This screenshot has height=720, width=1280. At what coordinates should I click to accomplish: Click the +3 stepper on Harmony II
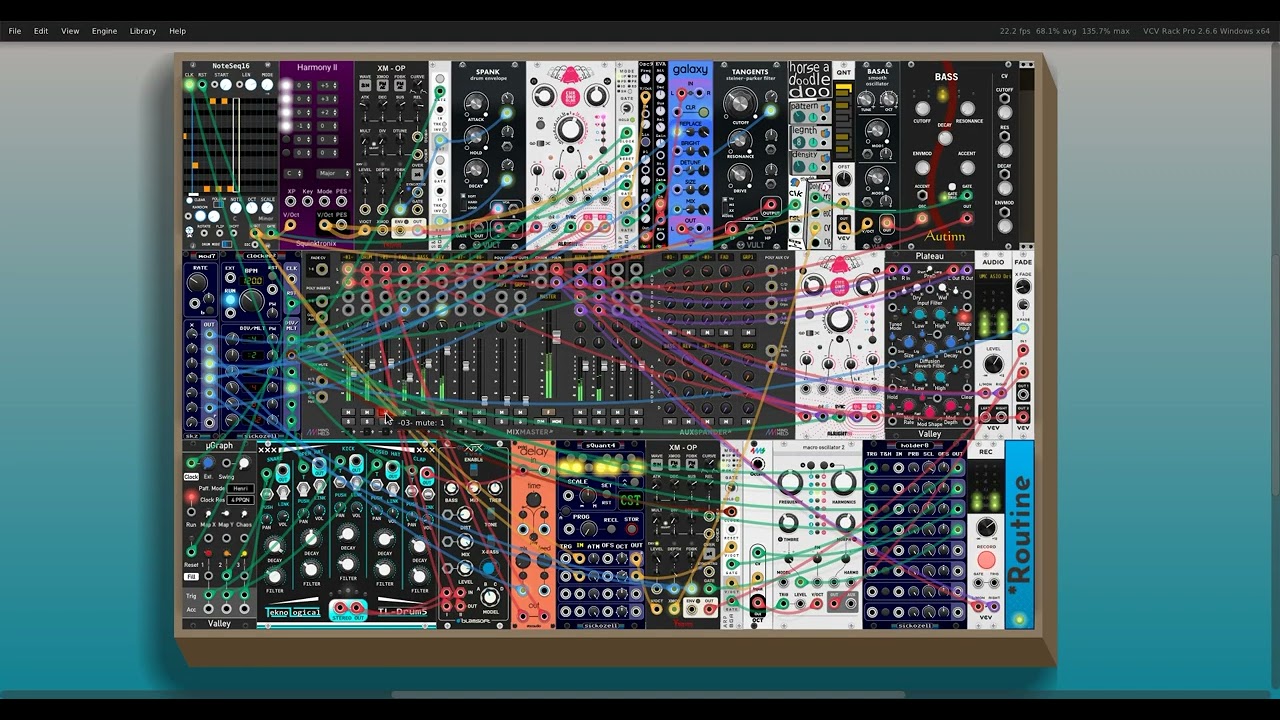pos(328,99)
